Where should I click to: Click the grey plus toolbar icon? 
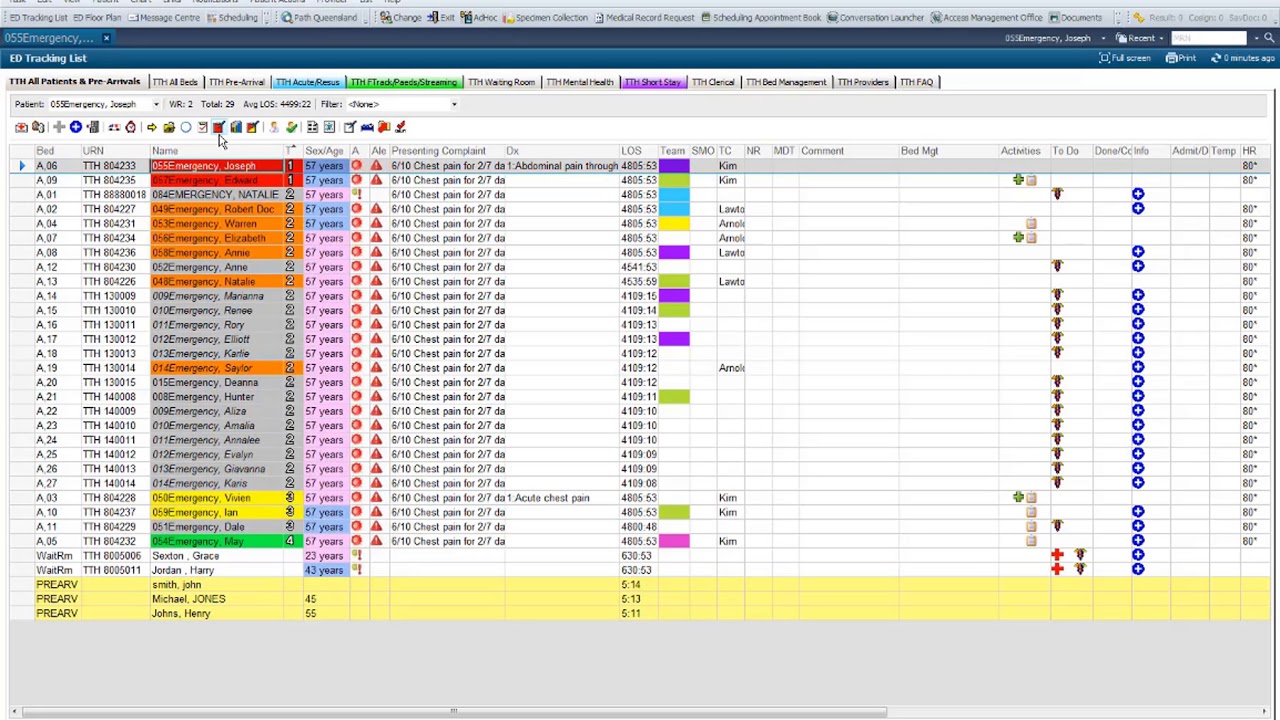pos(59,127)
